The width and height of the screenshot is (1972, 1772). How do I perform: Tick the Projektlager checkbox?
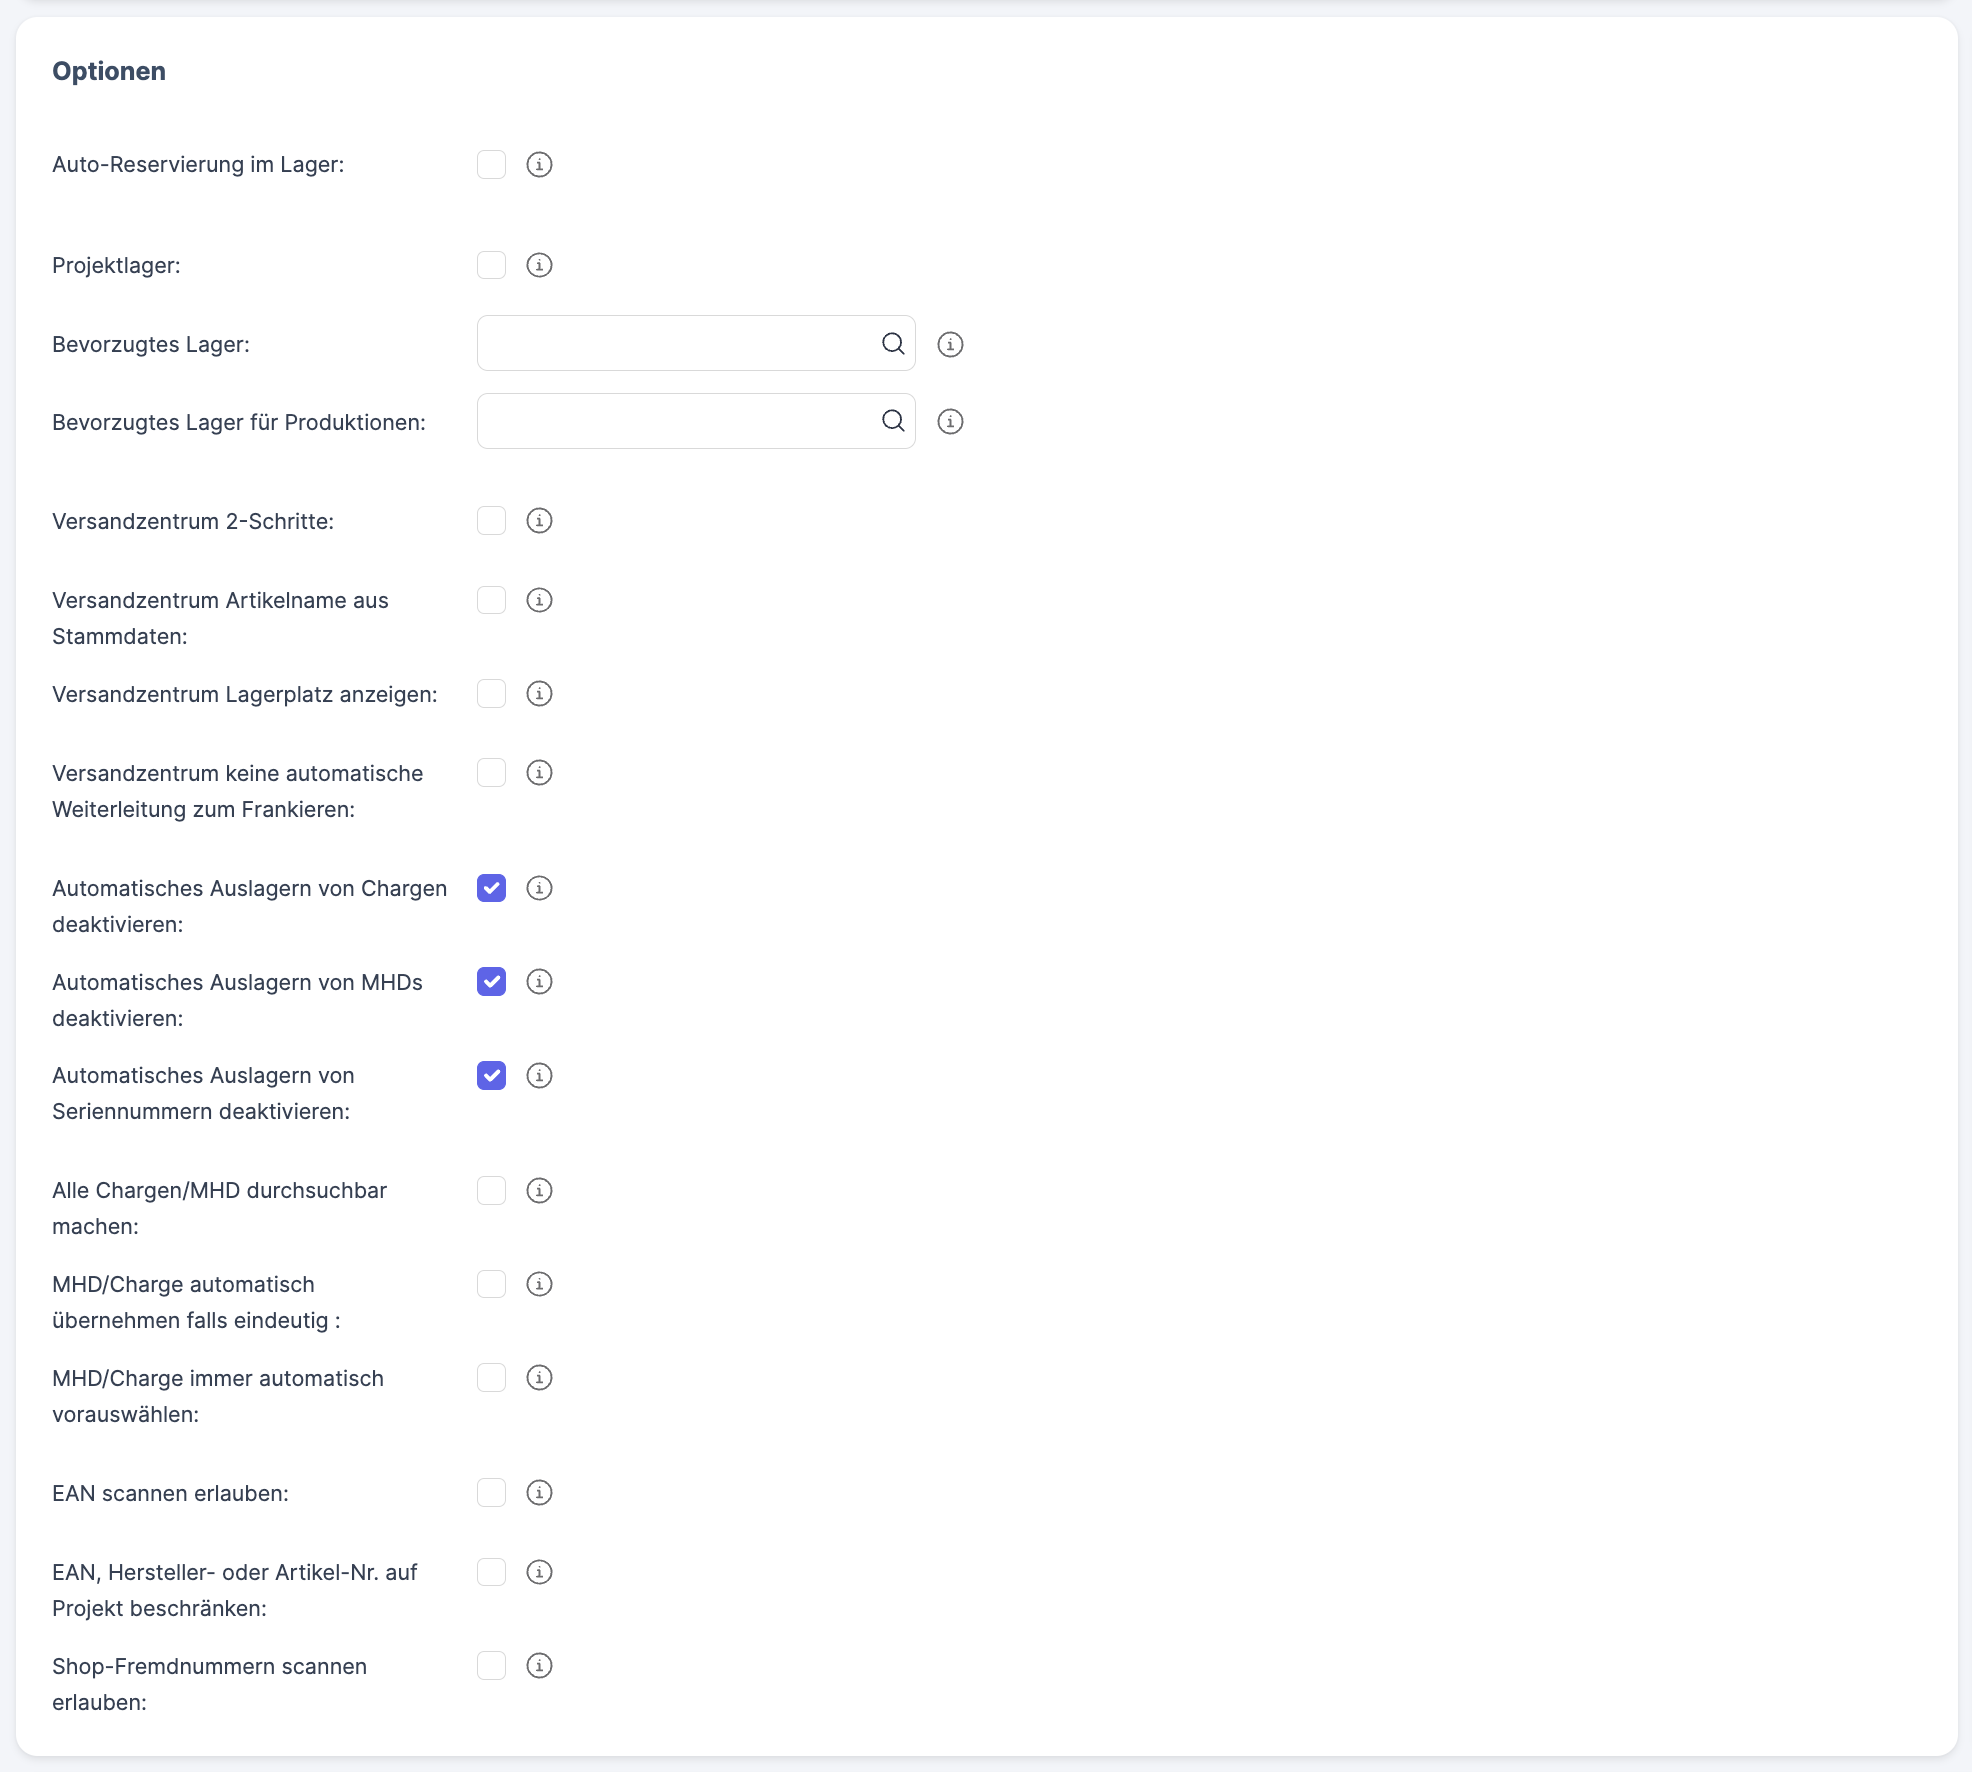tap(491, 265)
